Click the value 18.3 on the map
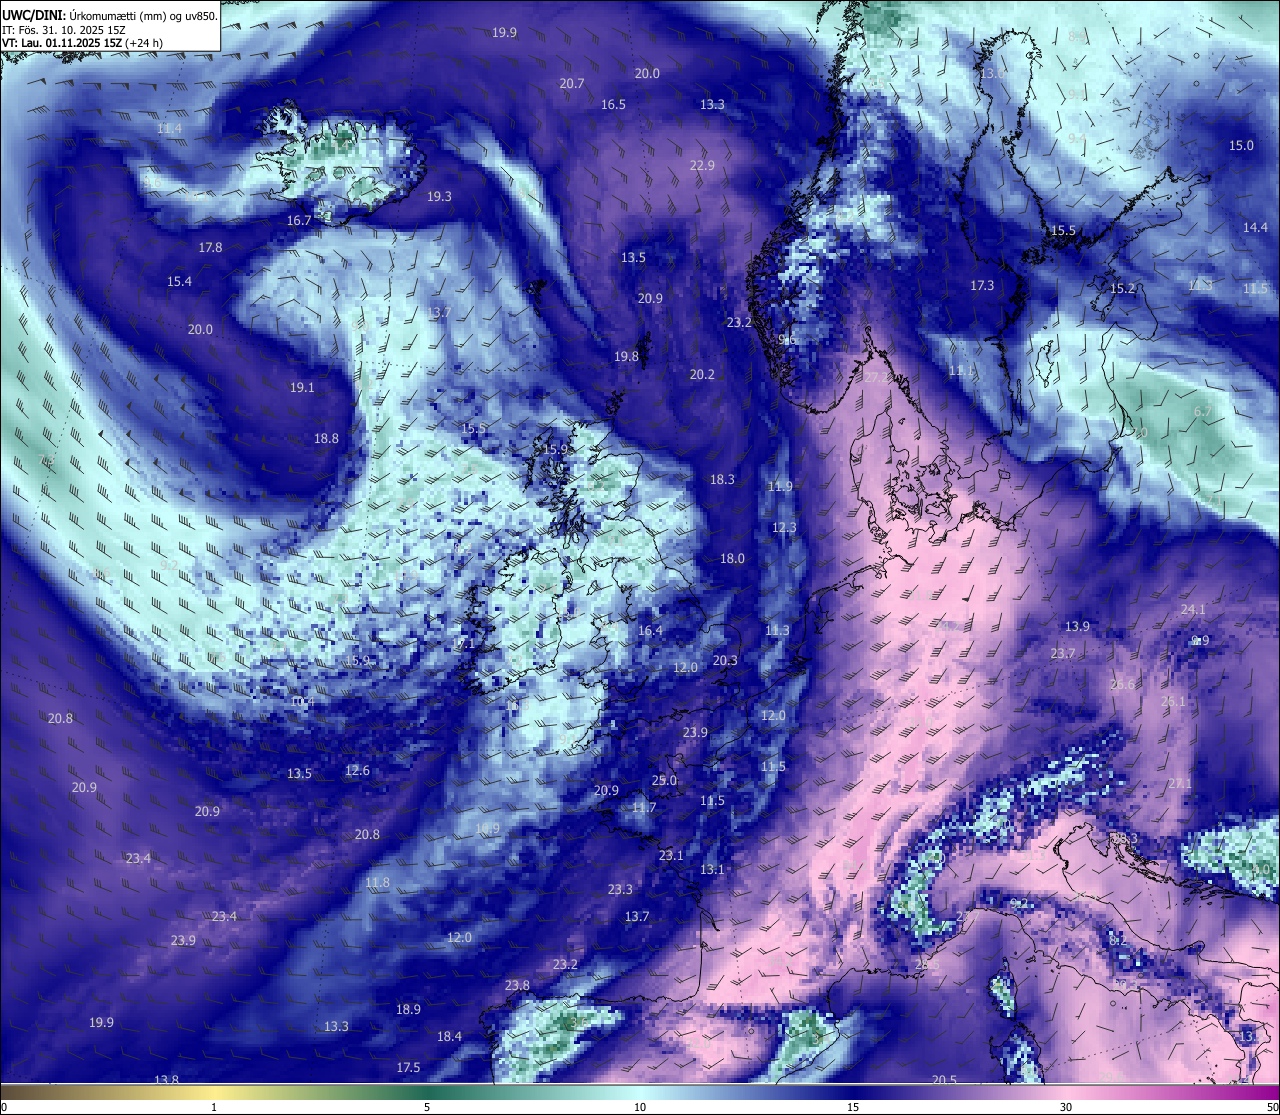The width and height of the screenshot is (1280, 1115). pos(722,480)
